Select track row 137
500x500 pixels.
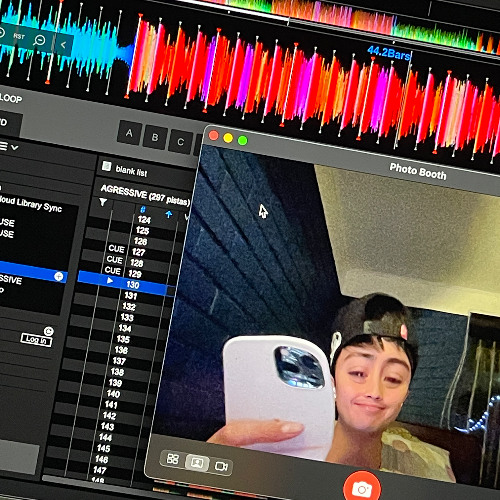(x=119, y=361)
